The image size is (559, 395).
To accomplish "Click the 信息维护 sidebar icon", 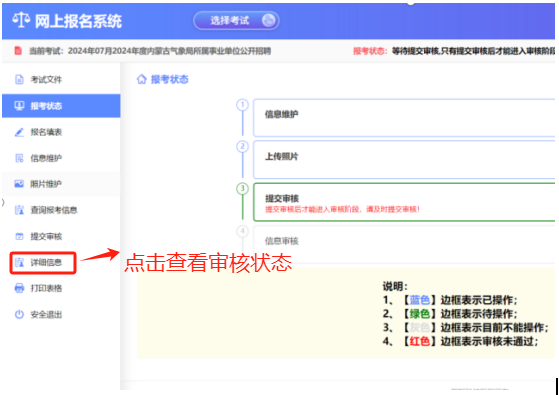I will [x=19, y=158].
